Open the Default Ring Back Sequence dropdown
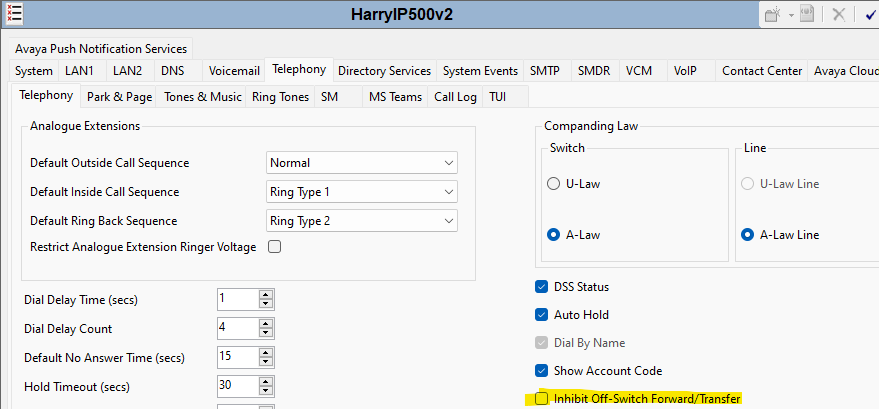This screenshot has height=409, width=879. coord(362,221)
